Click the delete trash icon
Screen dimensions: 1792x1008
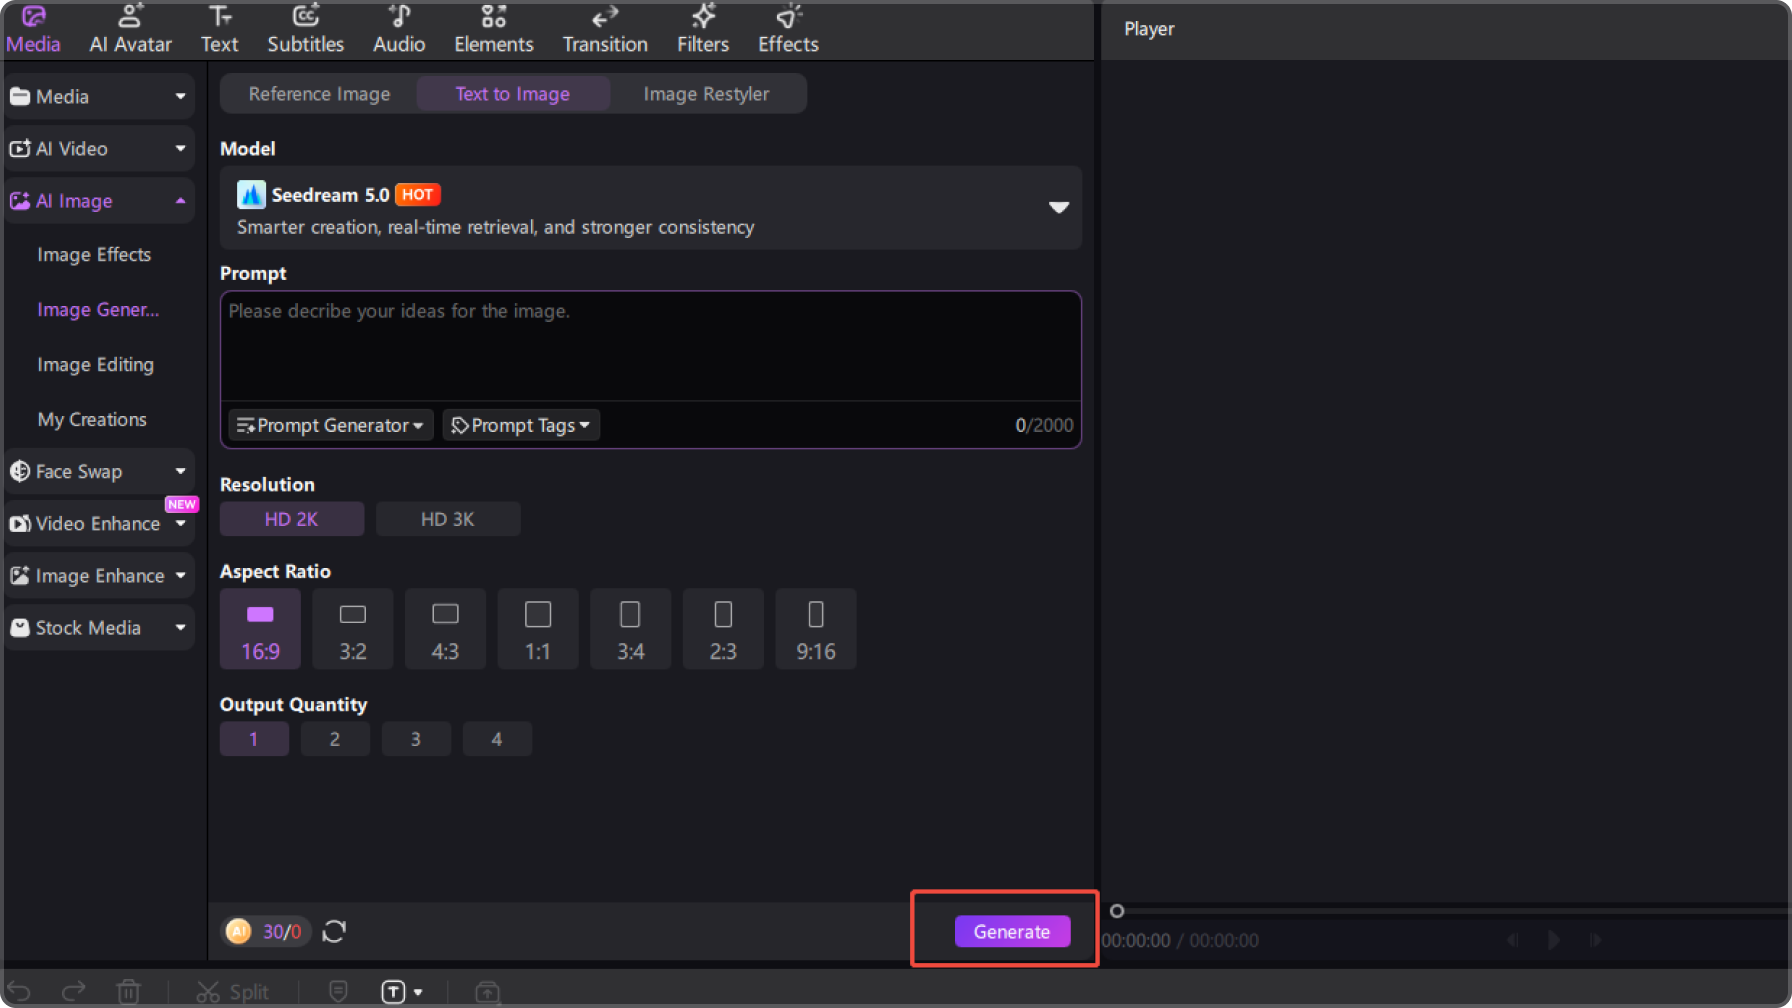click(x=128, y=991)
